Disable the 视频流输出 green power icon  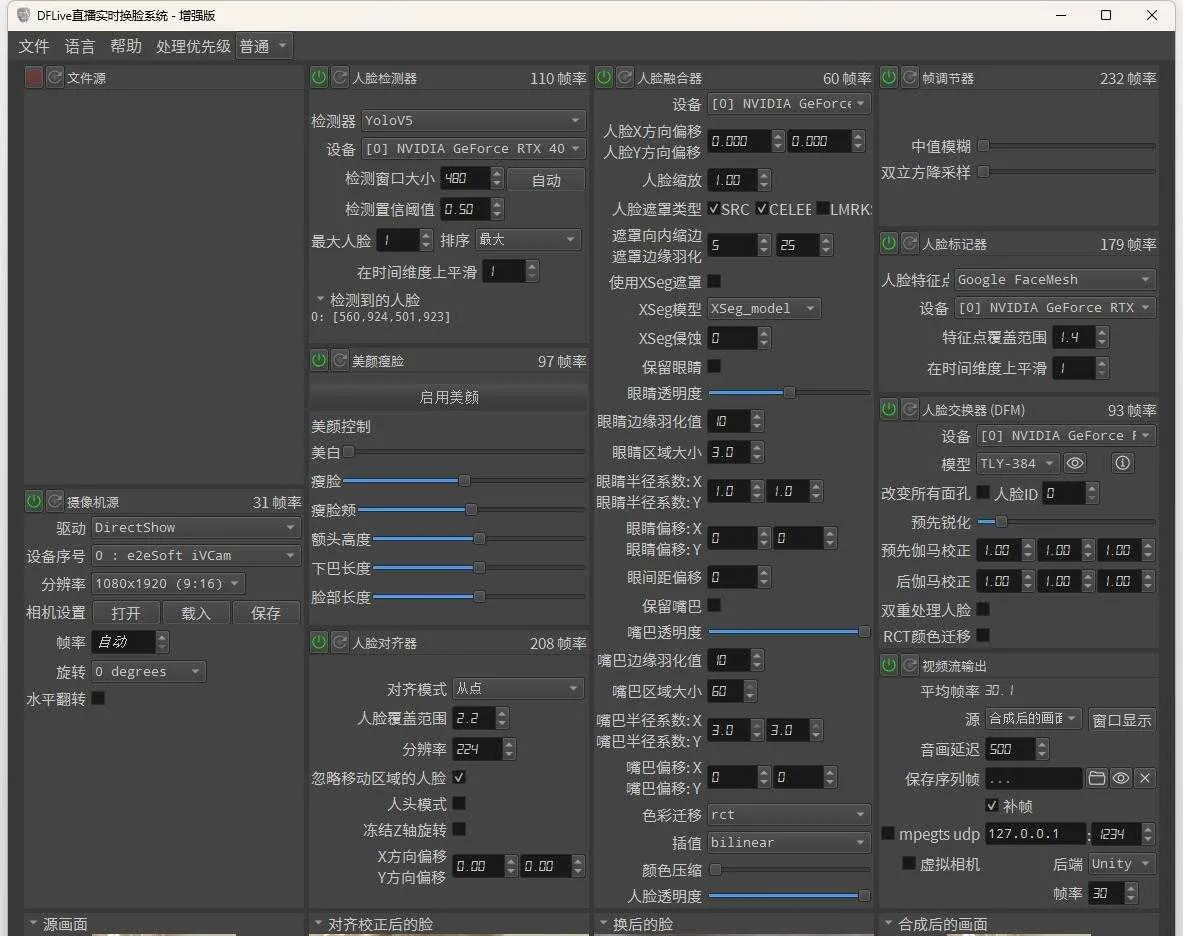889,665
